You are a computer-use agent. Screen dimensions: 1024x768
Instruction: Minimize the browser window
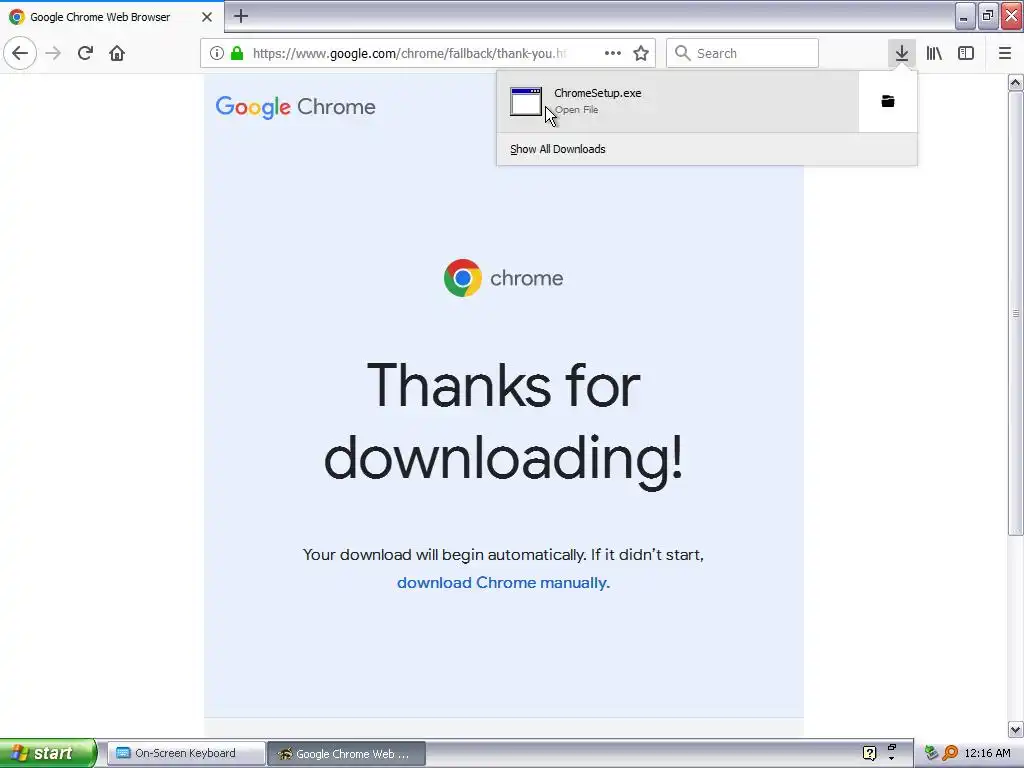pos(965,16)
